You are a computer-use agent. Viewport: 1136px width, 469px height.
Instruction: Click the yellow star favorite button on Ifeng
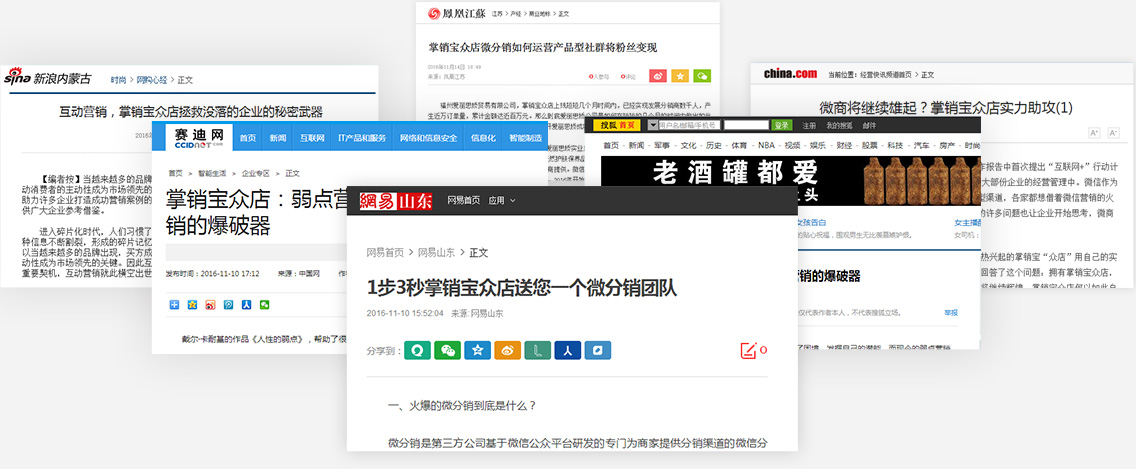(x=680, y=76)
